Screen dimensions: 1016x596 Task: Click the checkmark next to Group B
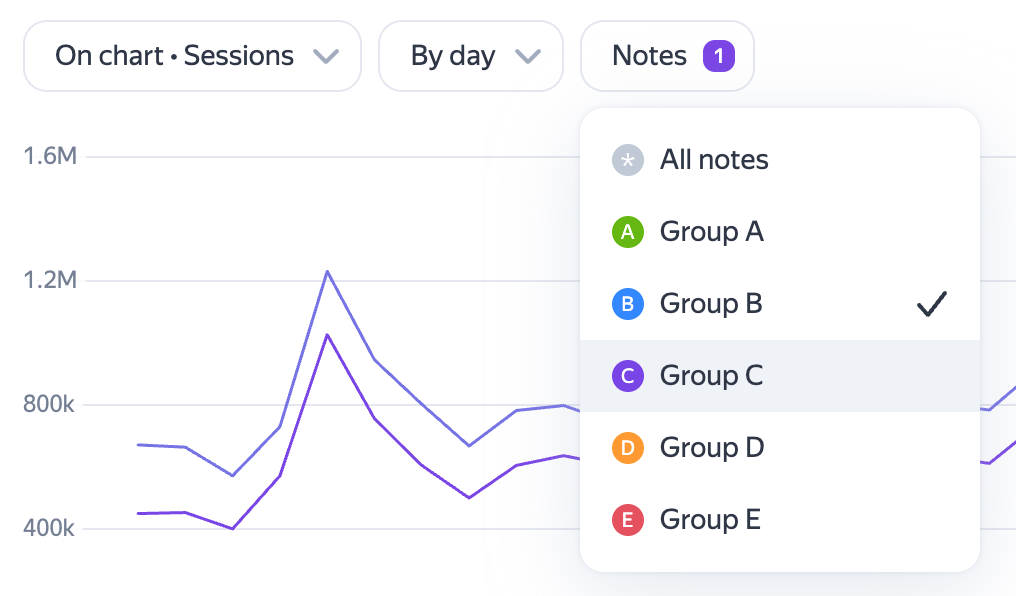tap(932, 304)
